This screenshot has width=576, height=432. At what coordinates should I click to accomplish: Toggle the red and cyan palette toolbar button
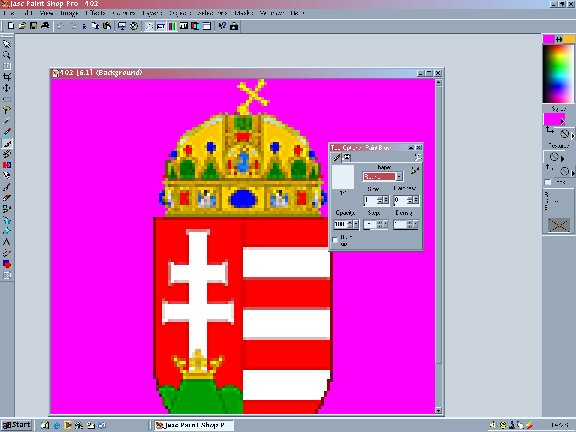pyautogui.click(x=195, y=26)
